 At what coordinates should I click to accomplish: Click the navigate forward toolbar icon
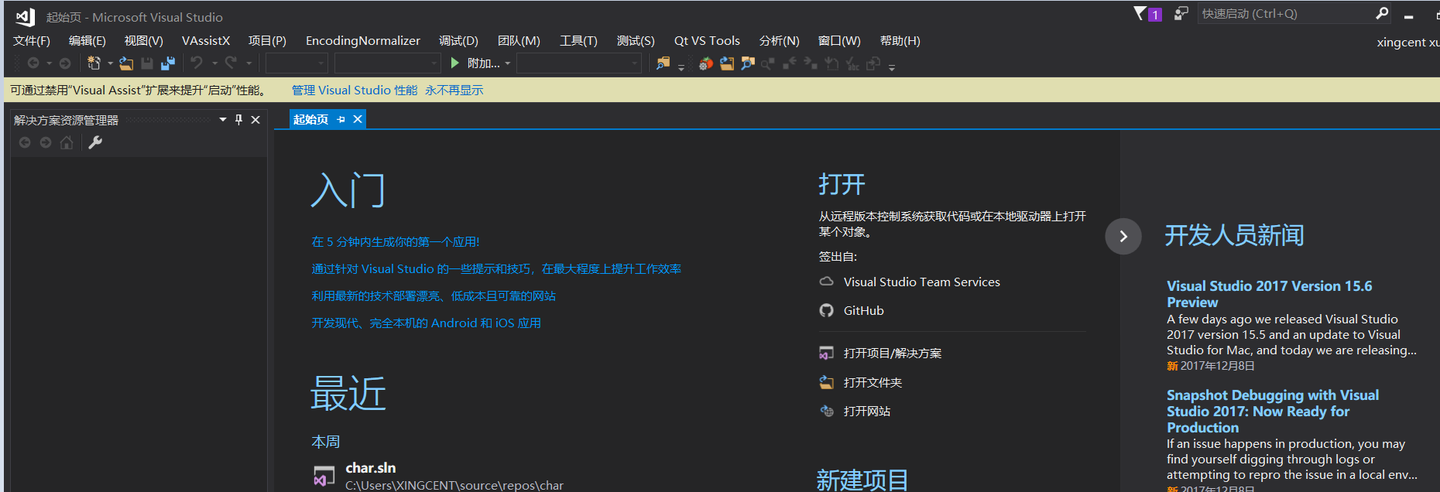[x=65, y=63]
